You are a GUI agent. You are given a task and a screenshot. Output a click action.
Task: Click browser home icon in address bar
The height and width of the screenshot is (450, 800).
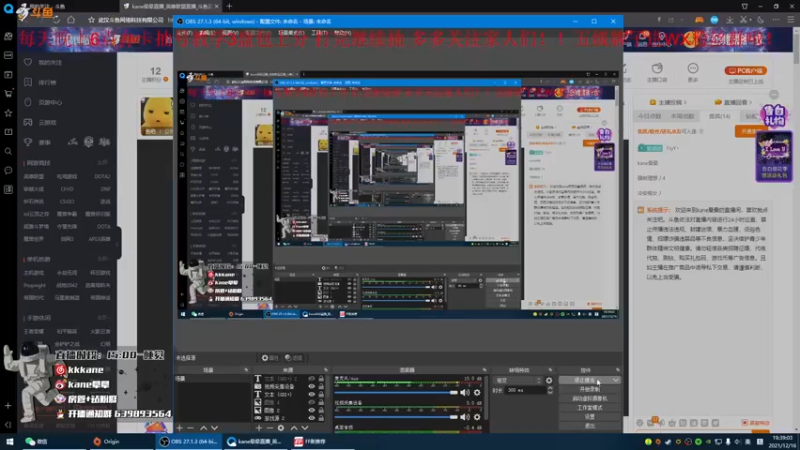(71, 19)
